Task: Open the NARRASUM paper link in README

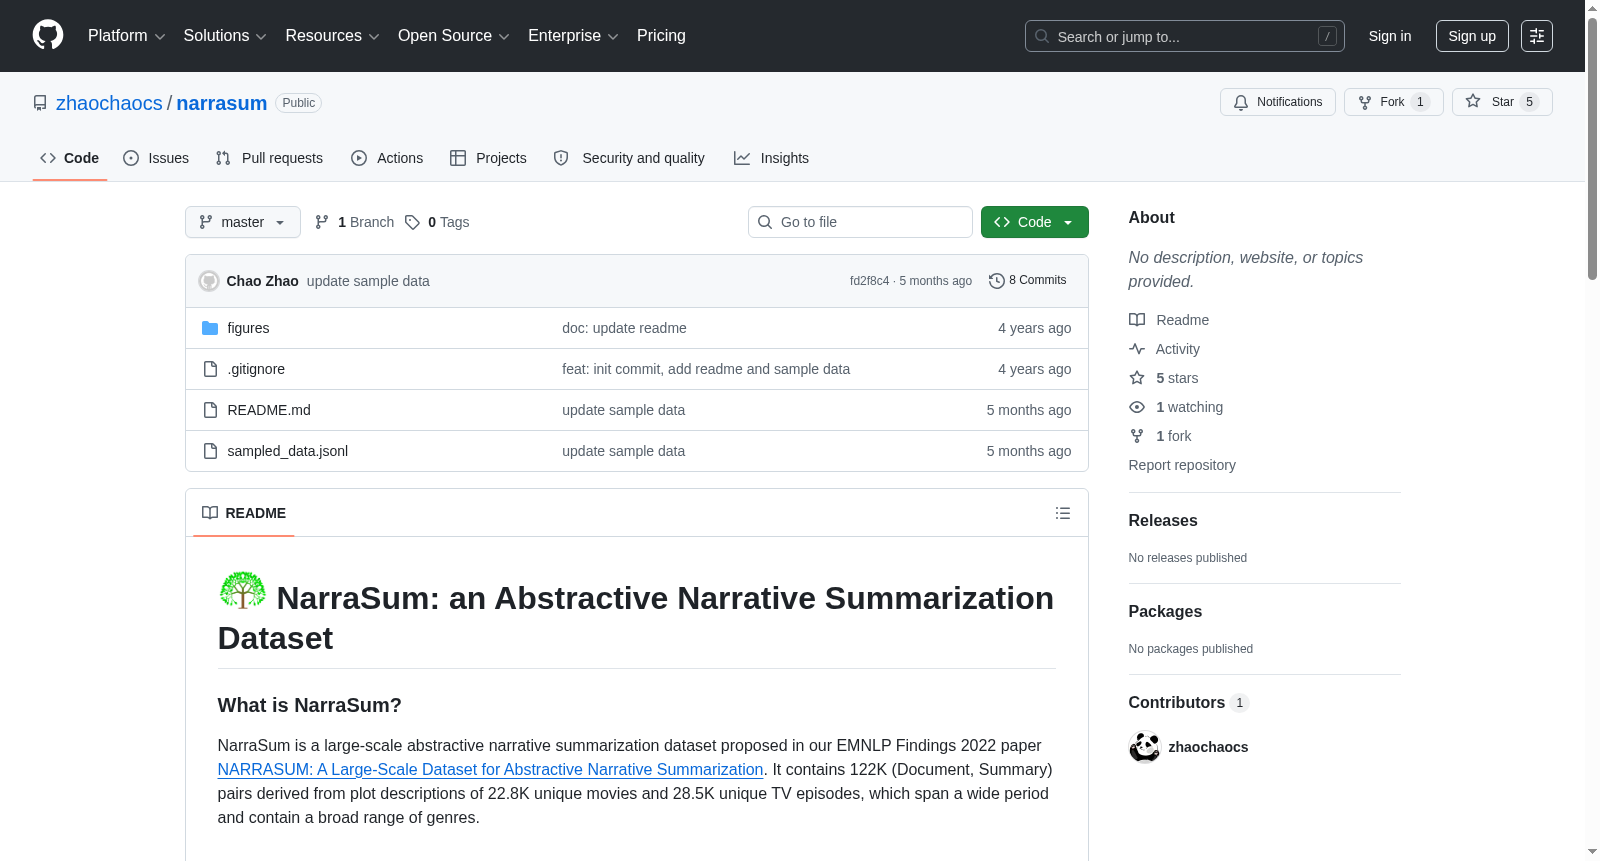Action: [491, 770]
